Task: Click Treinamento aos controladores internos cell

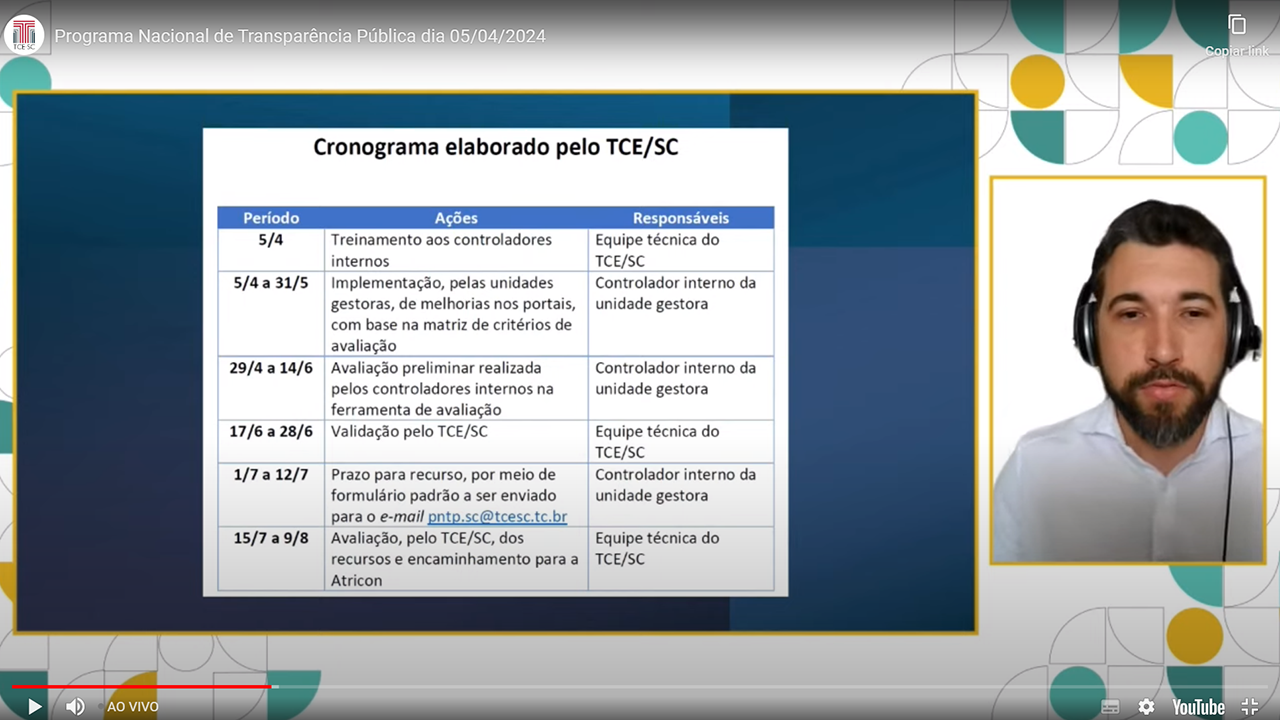Action: (x=456, y=250)
